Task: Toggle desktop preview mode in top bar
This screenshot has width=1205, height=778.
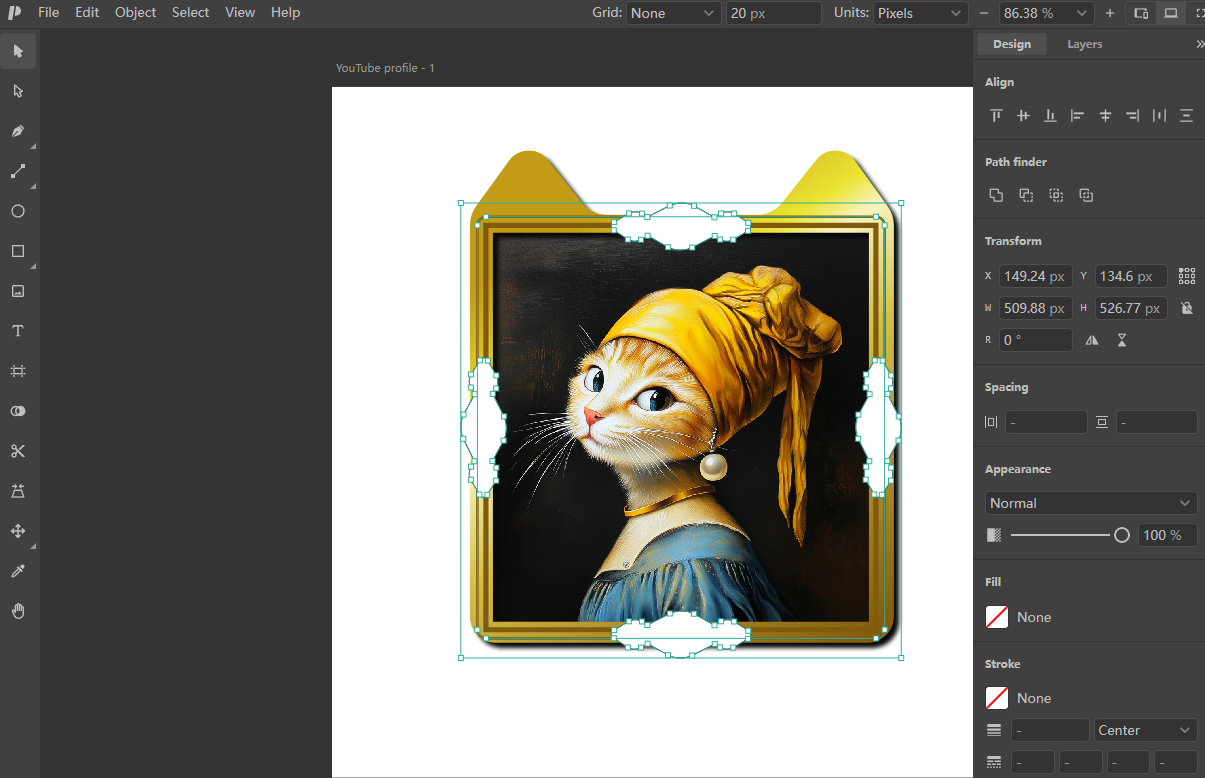Action: [x=1170, y=13]
